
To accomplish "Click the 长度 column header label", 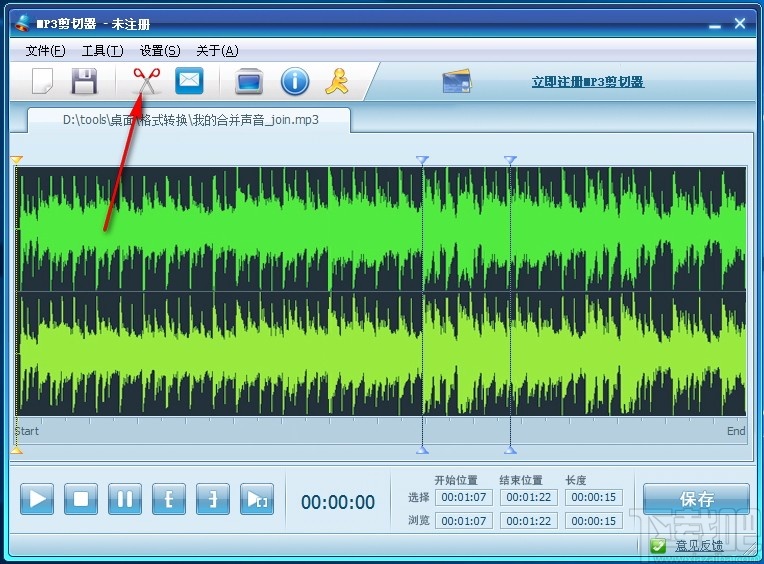I will click(575, 480).
